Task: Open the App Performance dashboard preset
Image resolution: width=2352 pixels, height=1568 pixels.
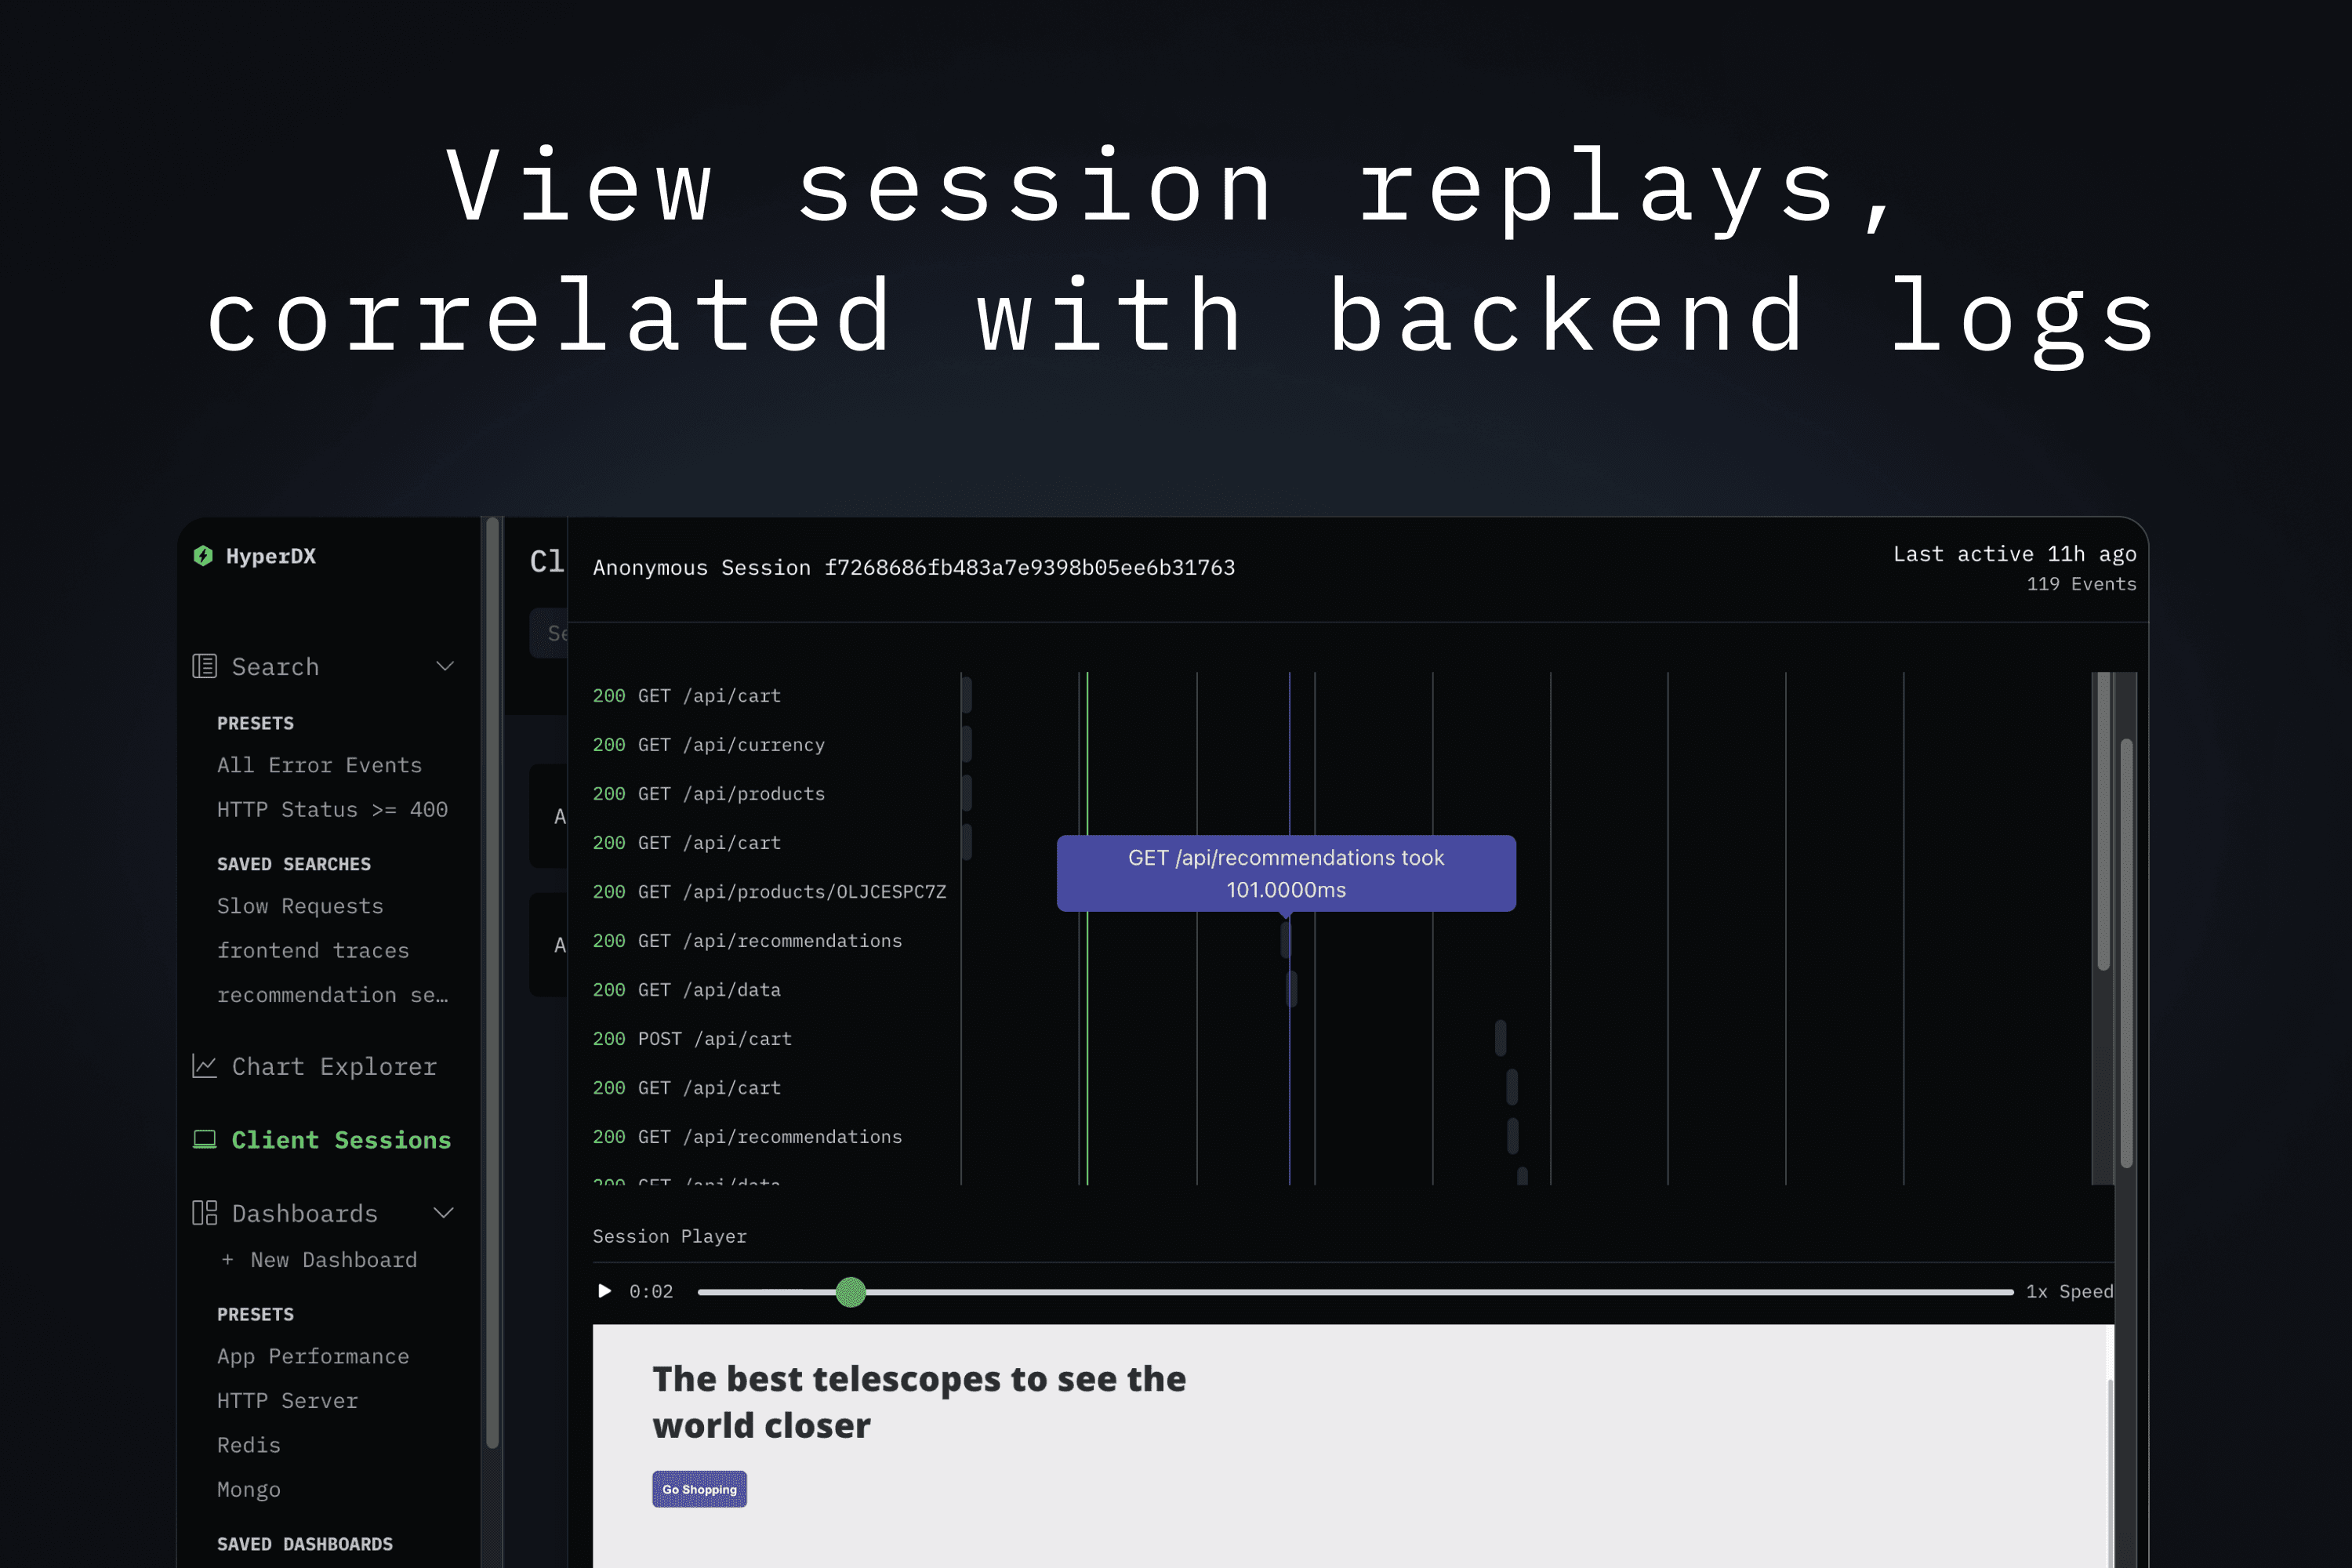Action: tap(313, 1356)
